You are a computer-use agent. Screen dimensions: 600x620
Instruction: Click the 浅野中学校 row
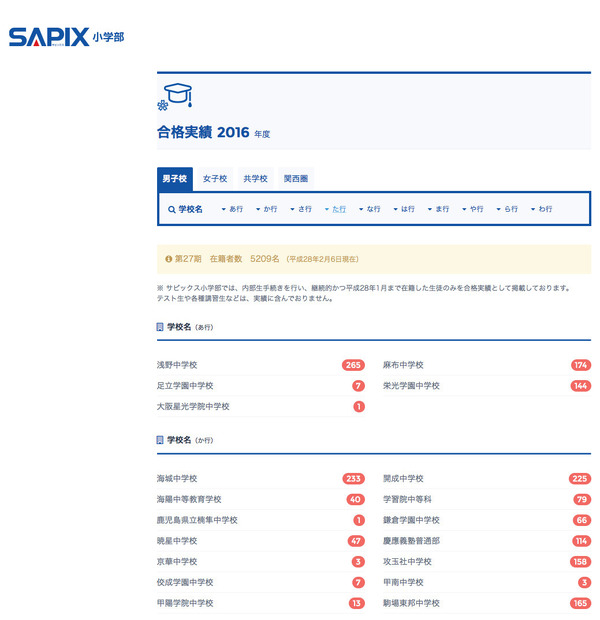pyautogui.click(x=261, y=365)
